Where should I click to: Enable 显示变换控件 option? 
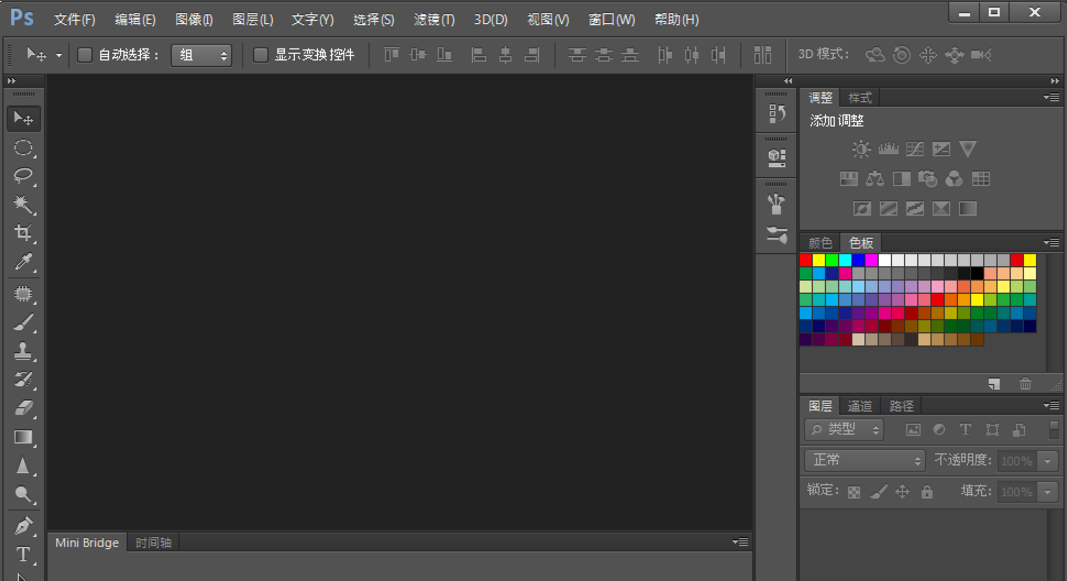point(258,55)
